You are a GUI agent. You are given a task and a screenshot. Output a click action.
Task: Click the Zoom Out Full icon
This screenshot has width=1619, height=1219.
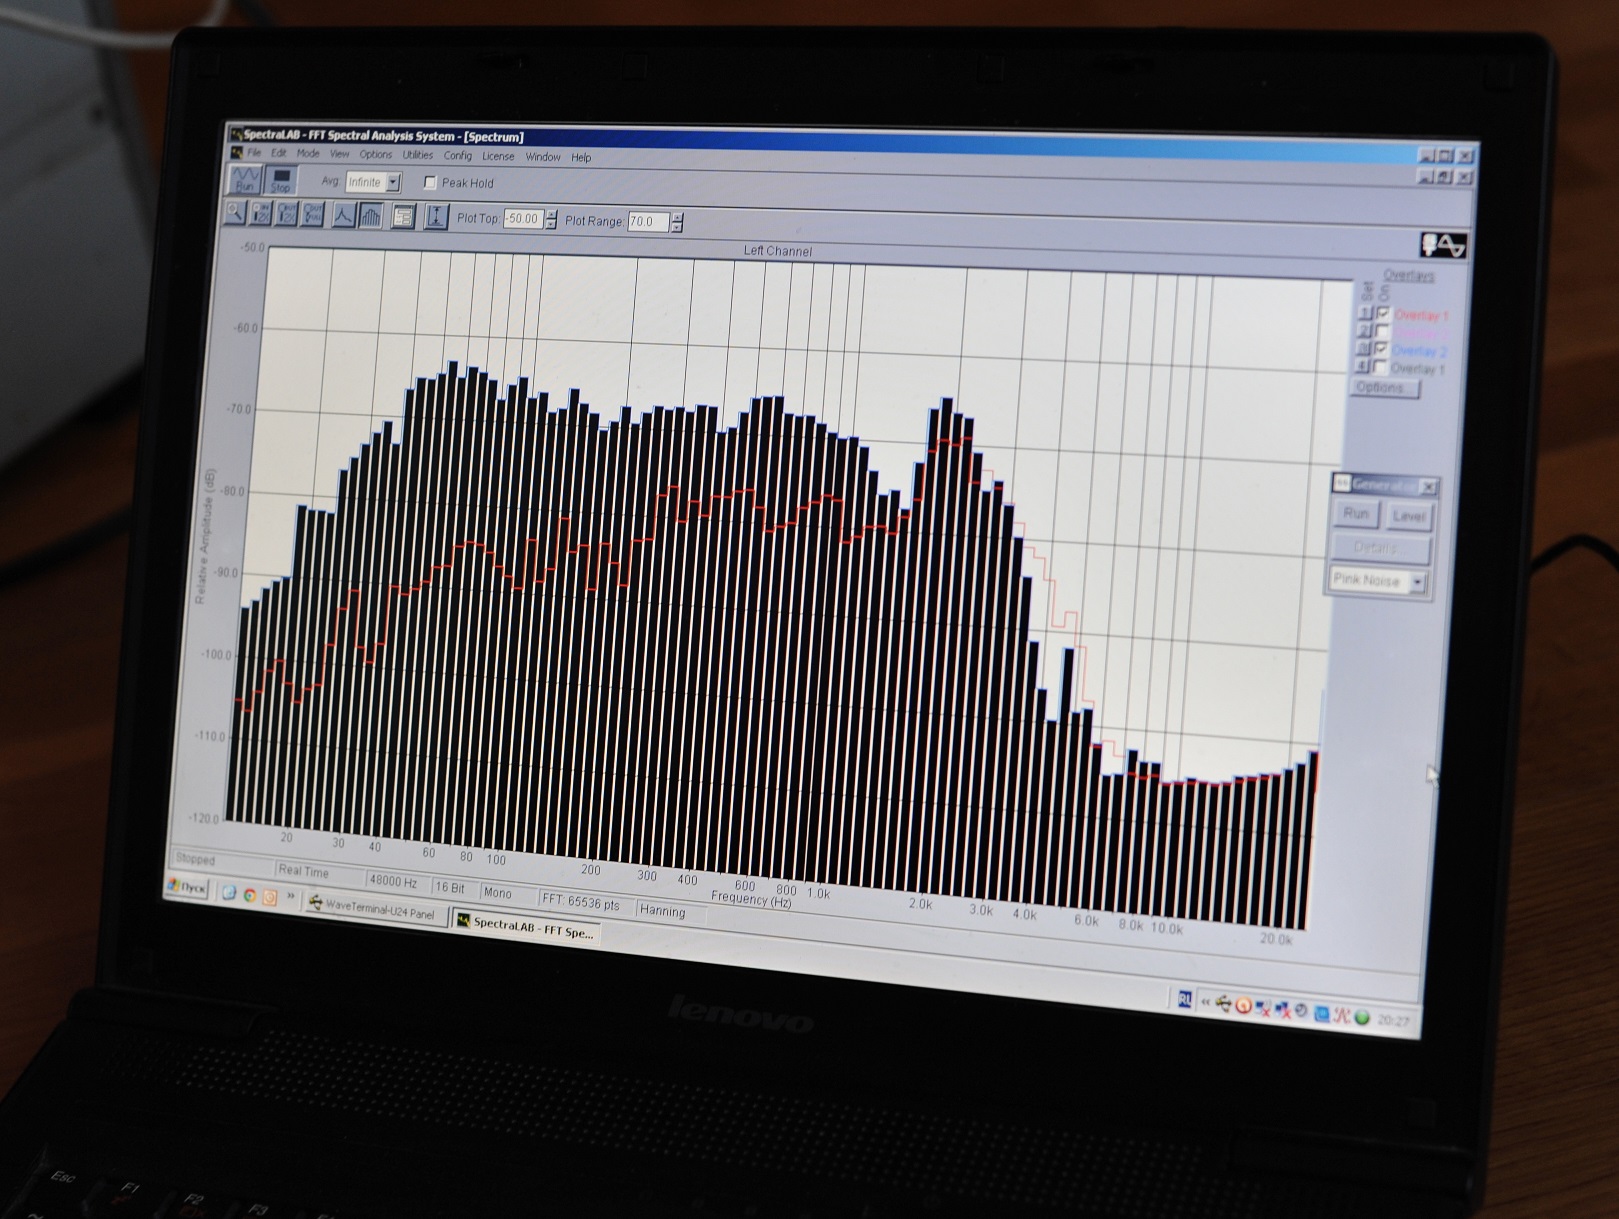[313, 214]
